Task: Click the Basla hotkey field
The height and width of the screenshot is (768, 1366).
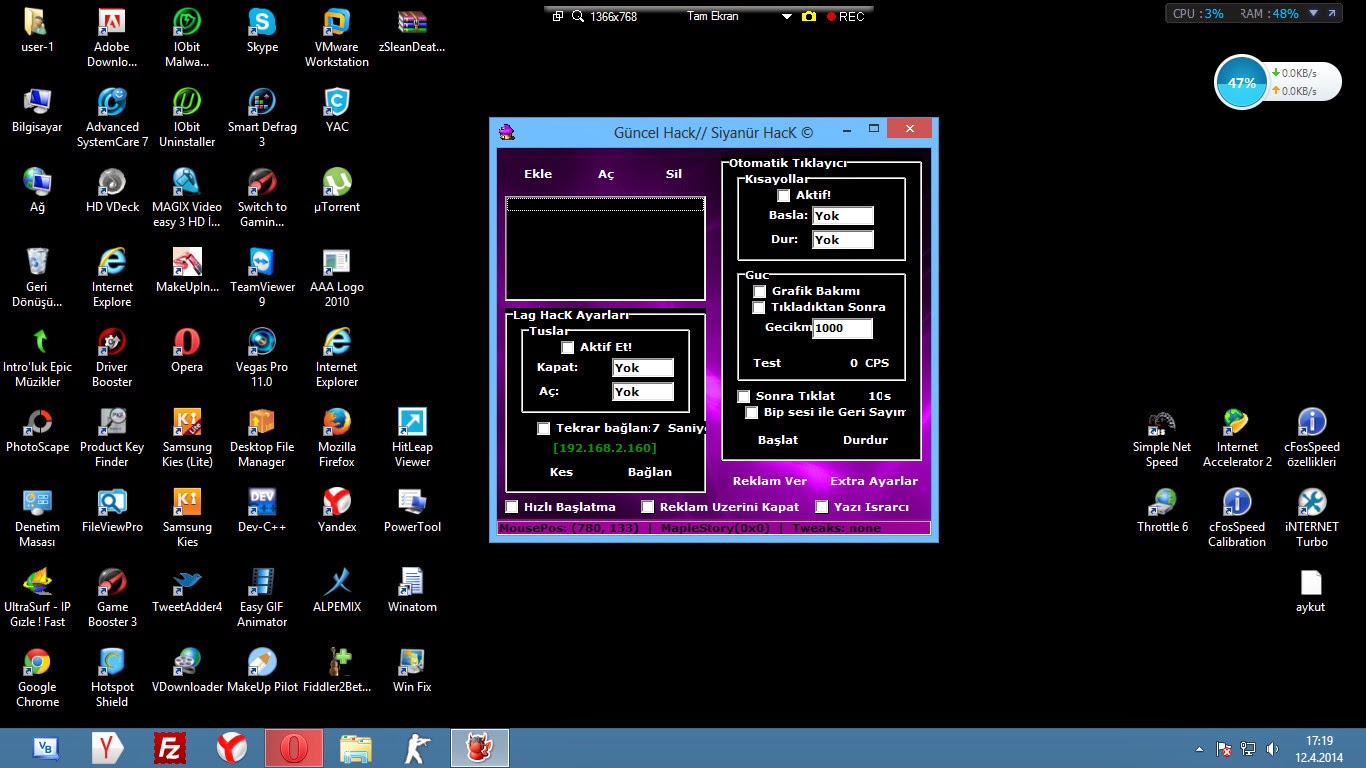Action: point(843,216)
